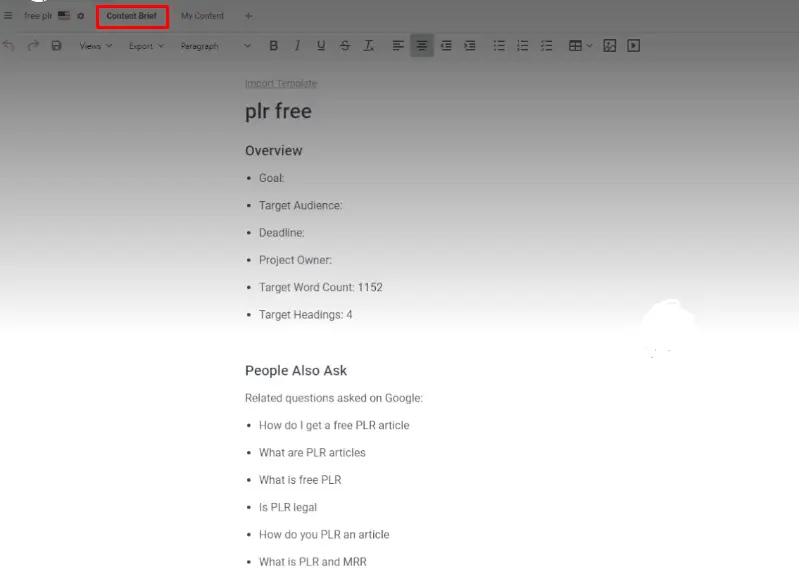The image size is (799, 569).
Task: Open table options arrow
Action: coord(590,46)
